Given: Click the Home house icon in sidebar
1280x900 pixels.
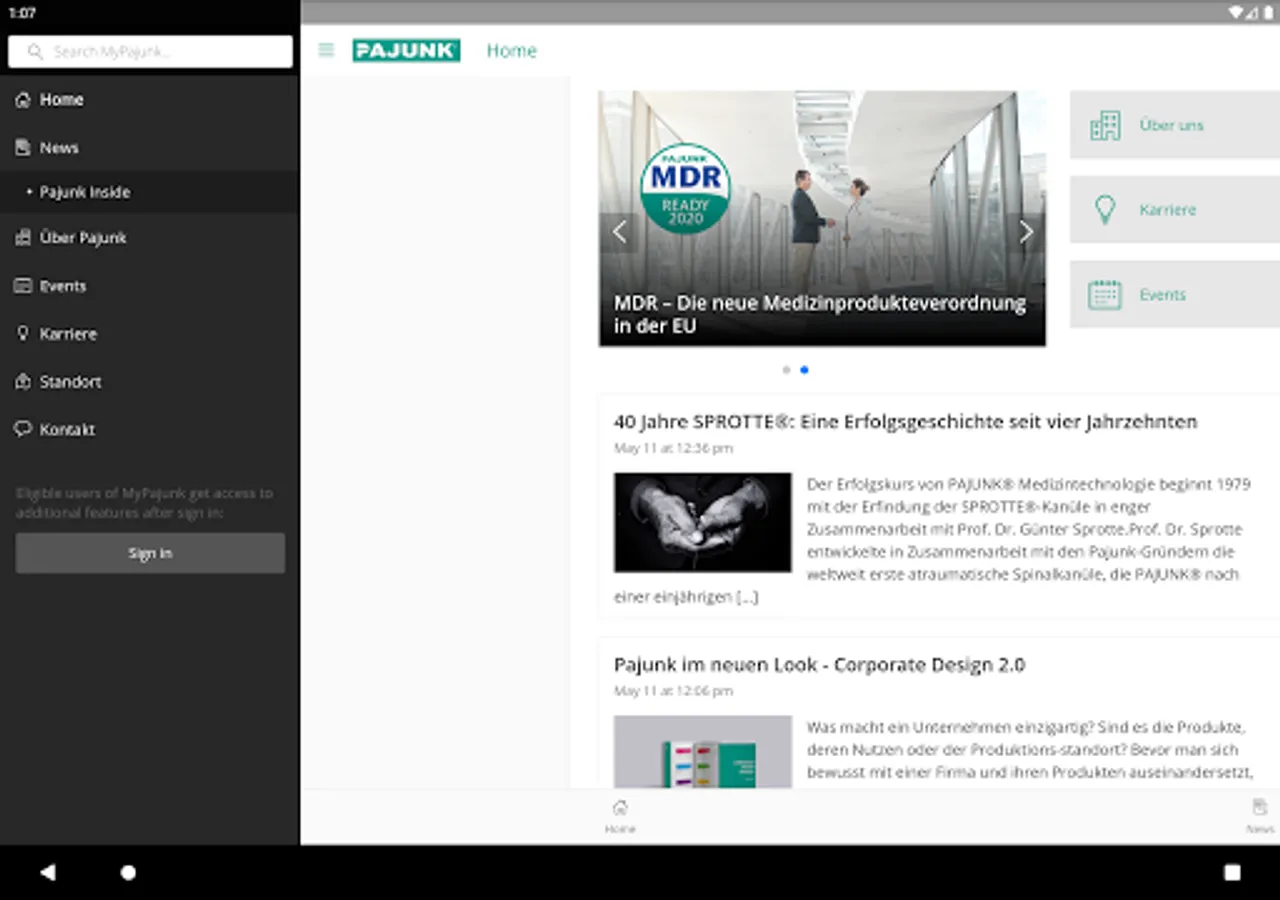Looking at the screenshot, I should (x=23, y=99).
